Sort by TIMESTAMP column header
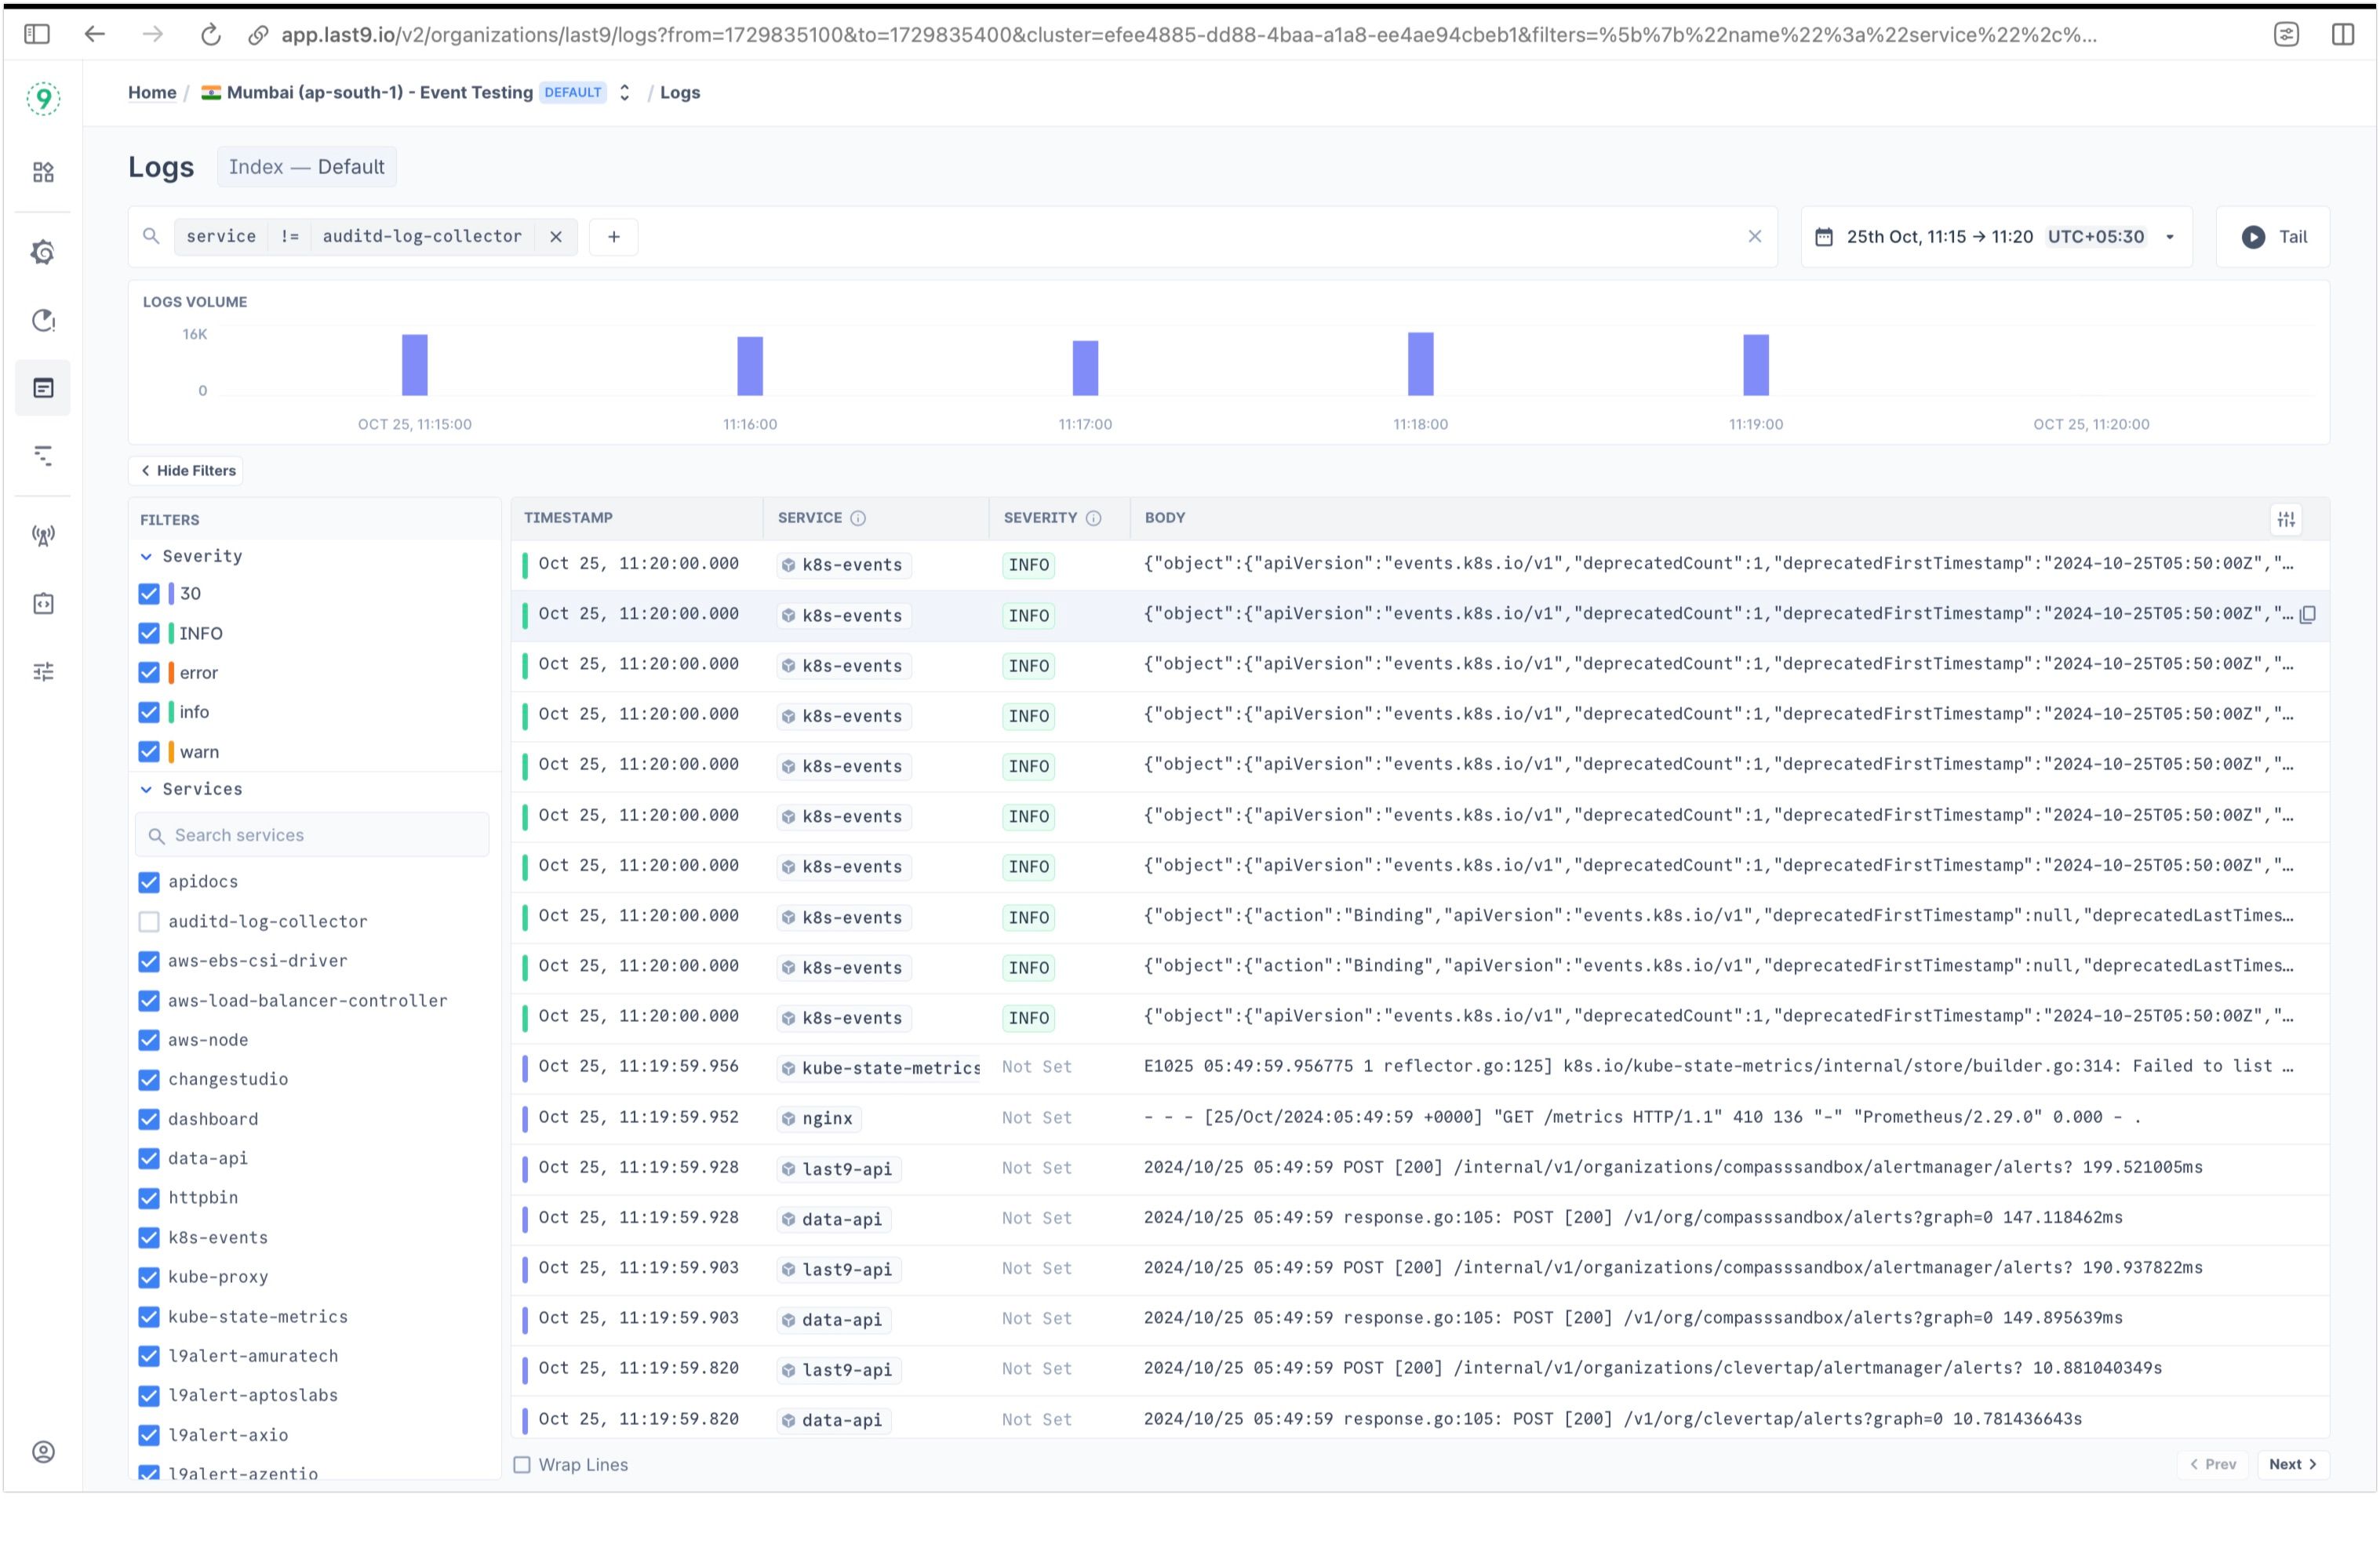 click(568, 518)
